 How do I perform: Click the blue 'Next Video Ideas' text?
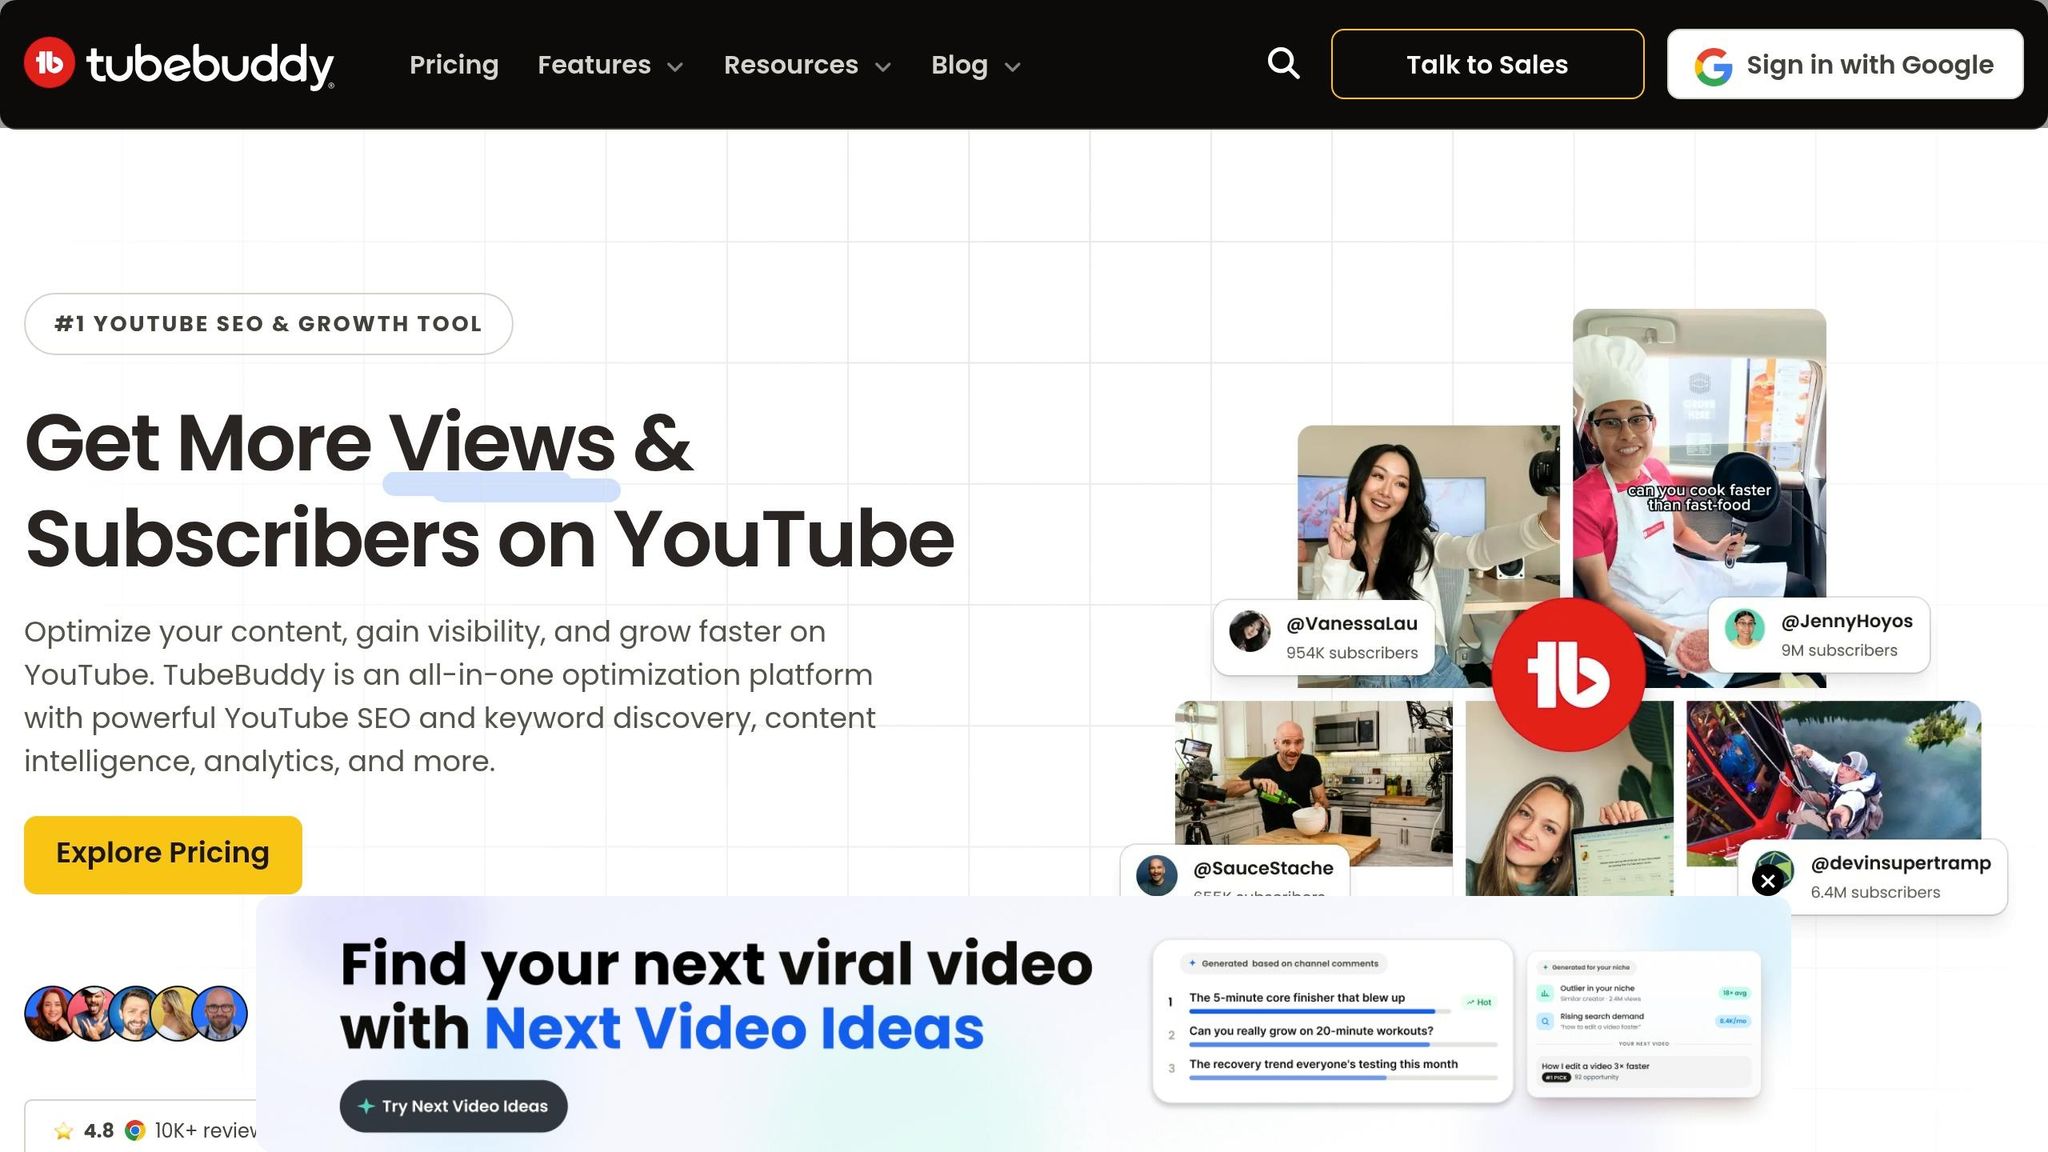coord(734,1028)
